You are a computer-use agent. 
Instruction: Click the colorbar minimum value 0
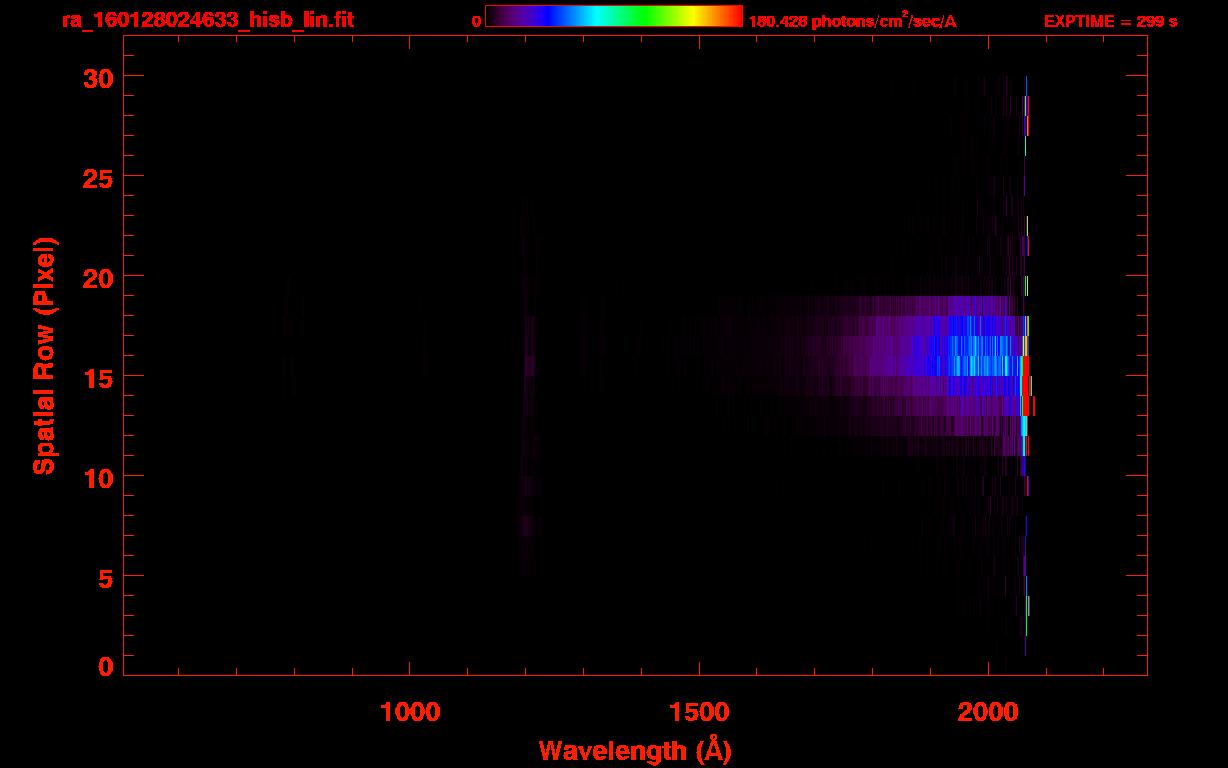[477, 21]
